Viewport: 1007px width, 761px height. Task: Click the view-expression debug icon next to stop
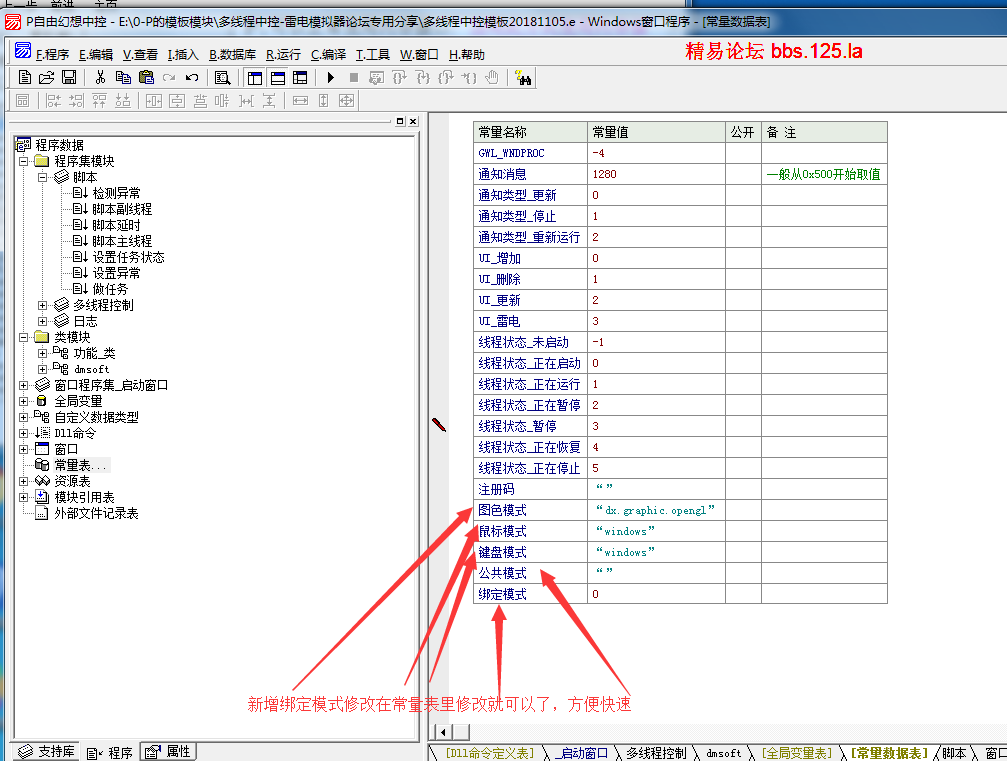pos(376,78)
